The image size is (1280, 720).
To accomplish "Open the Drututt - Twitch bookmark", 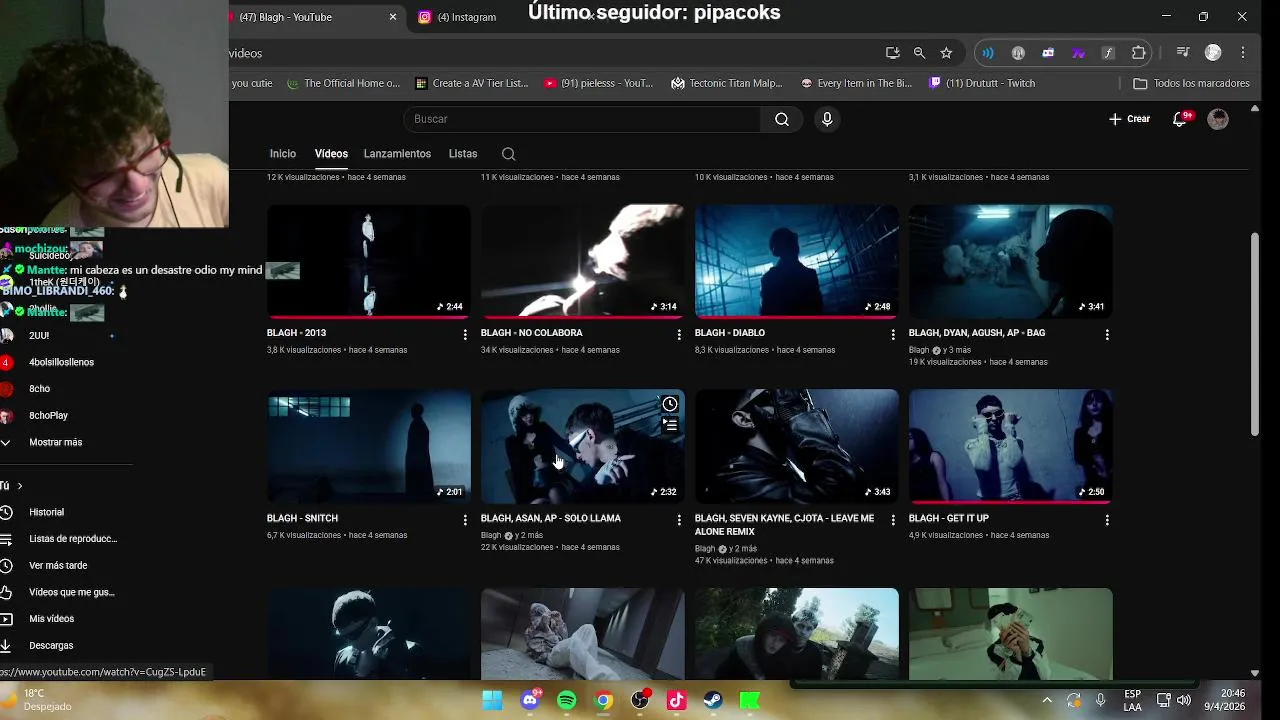I will (x=982, y=83).
